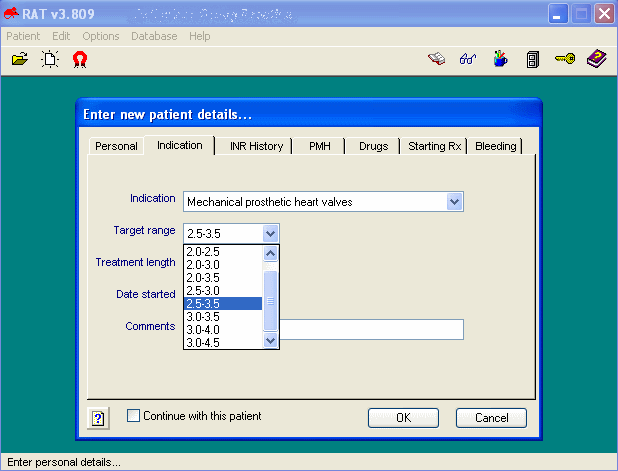Open the Indication combo box field
Image resolution: width=618 pixels, height=471 pixels.
click(x=323, y=202)
